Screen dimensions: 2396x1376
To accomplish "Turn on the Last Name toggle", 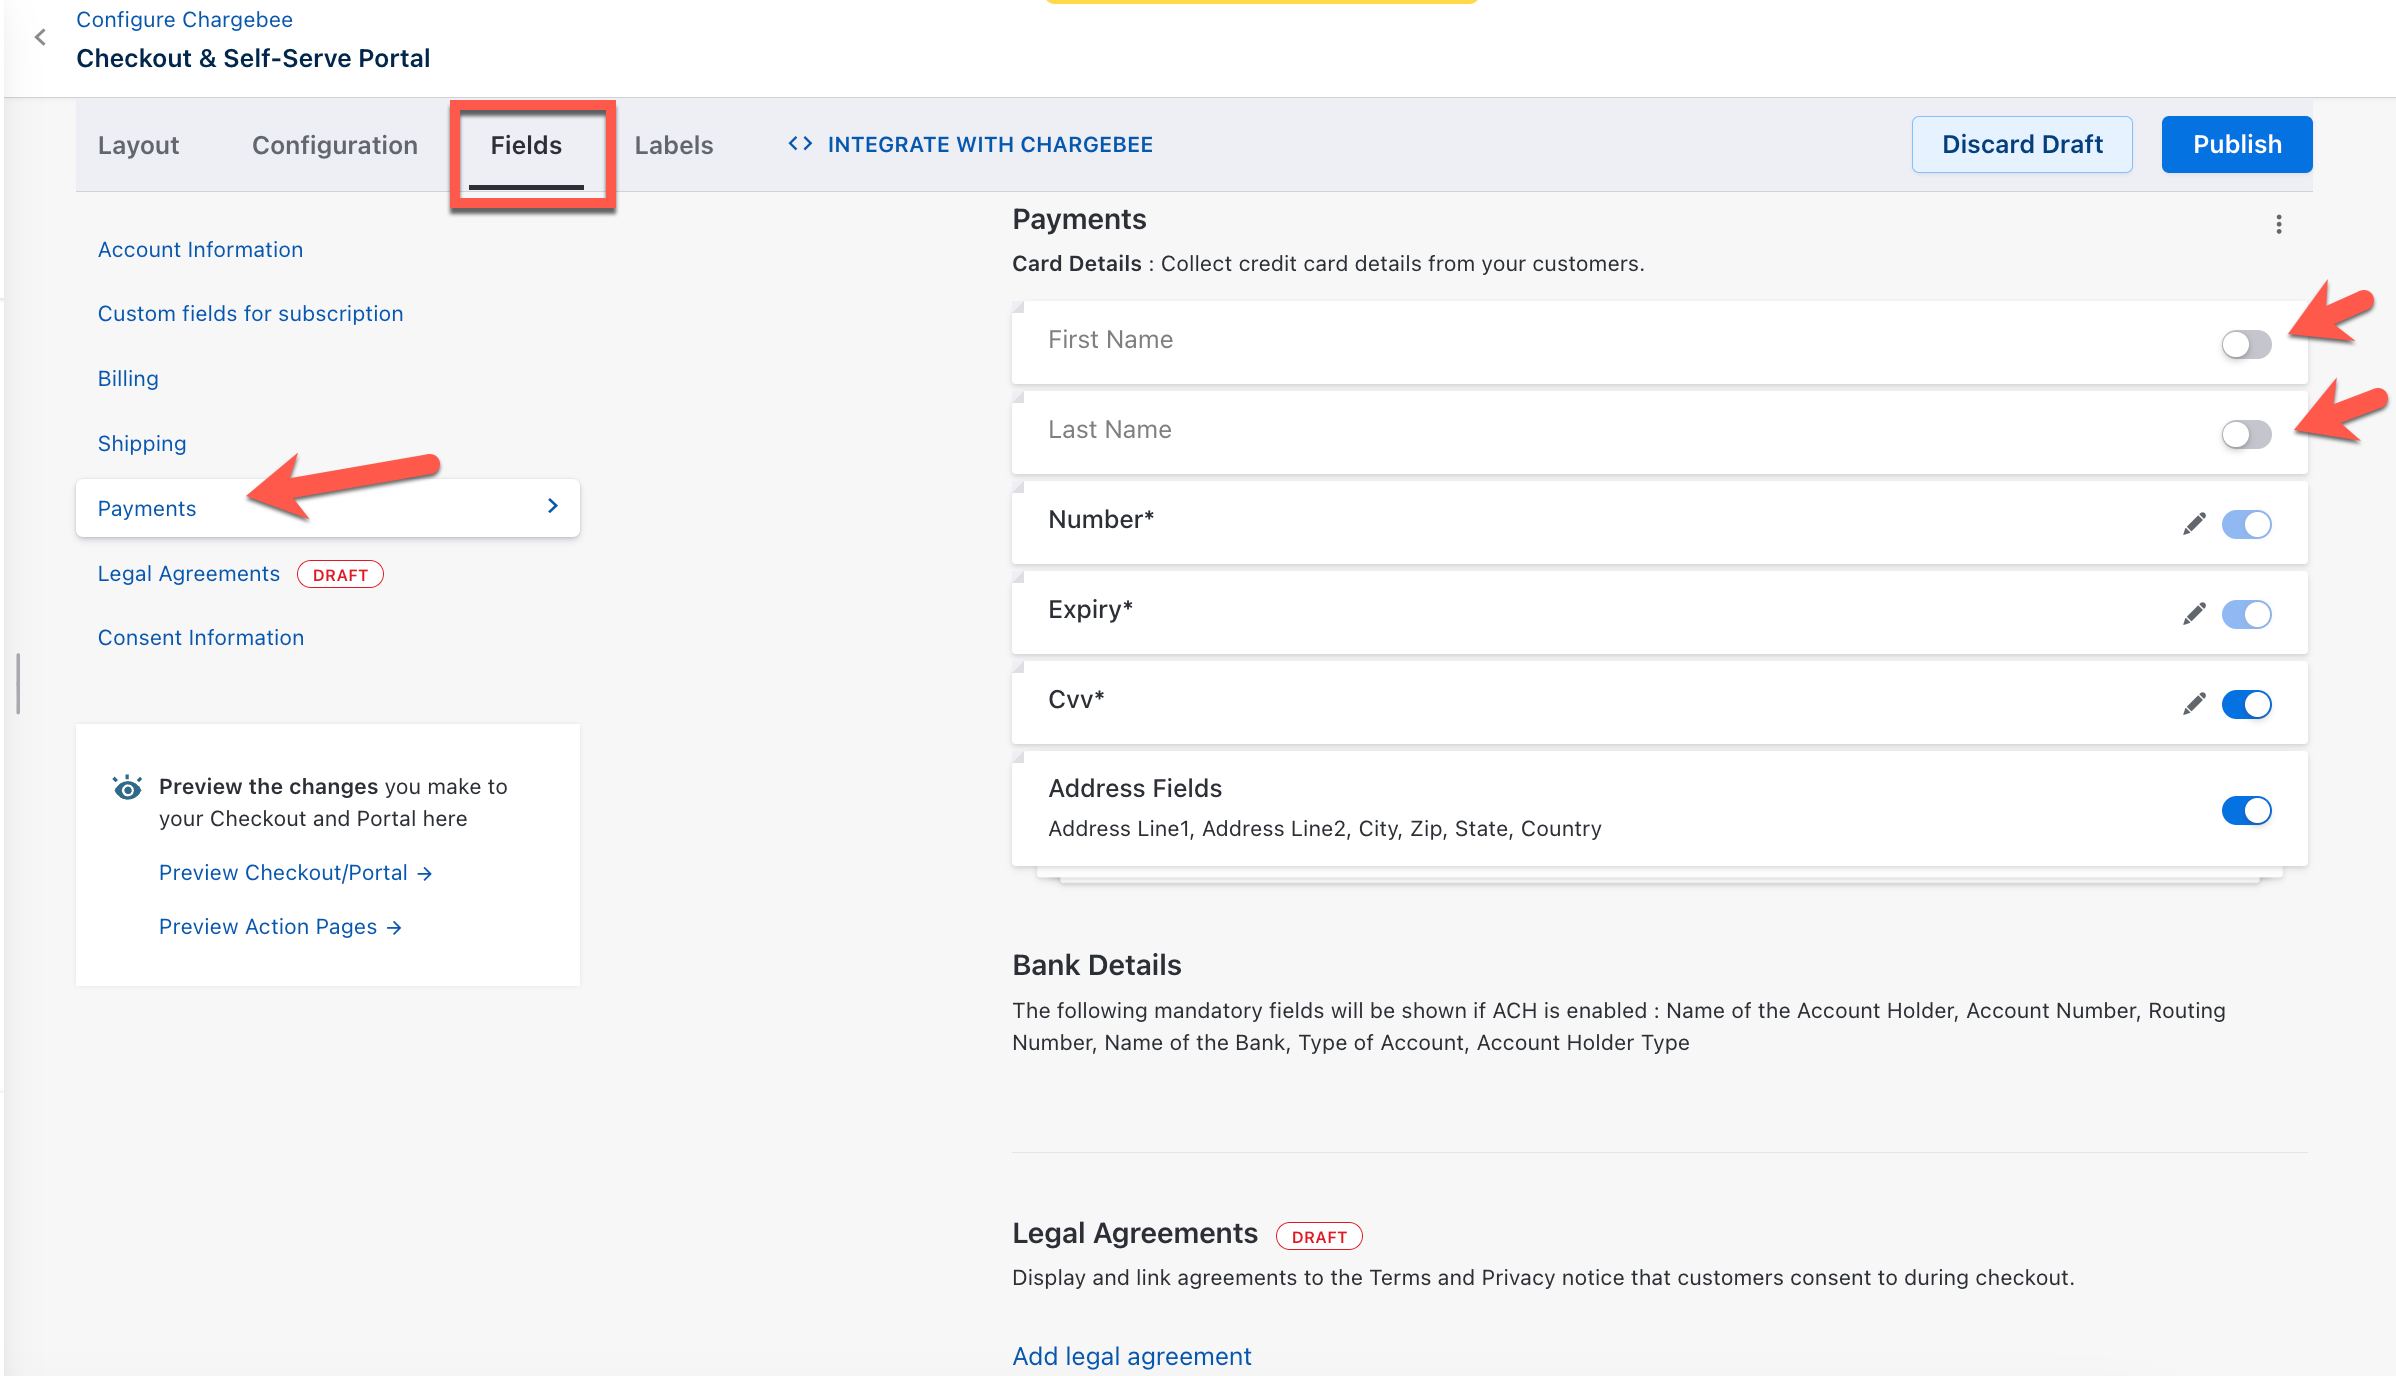I will click(2246, 435).
